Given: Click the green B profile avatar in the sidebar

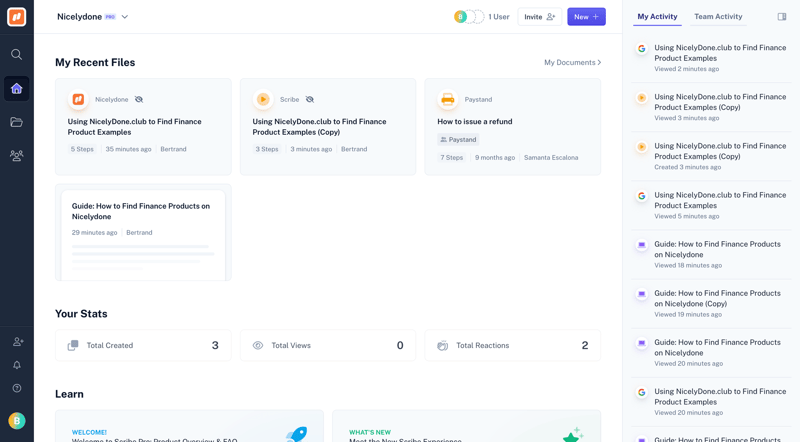Looking at the screenshot, I should pos(17,421).
